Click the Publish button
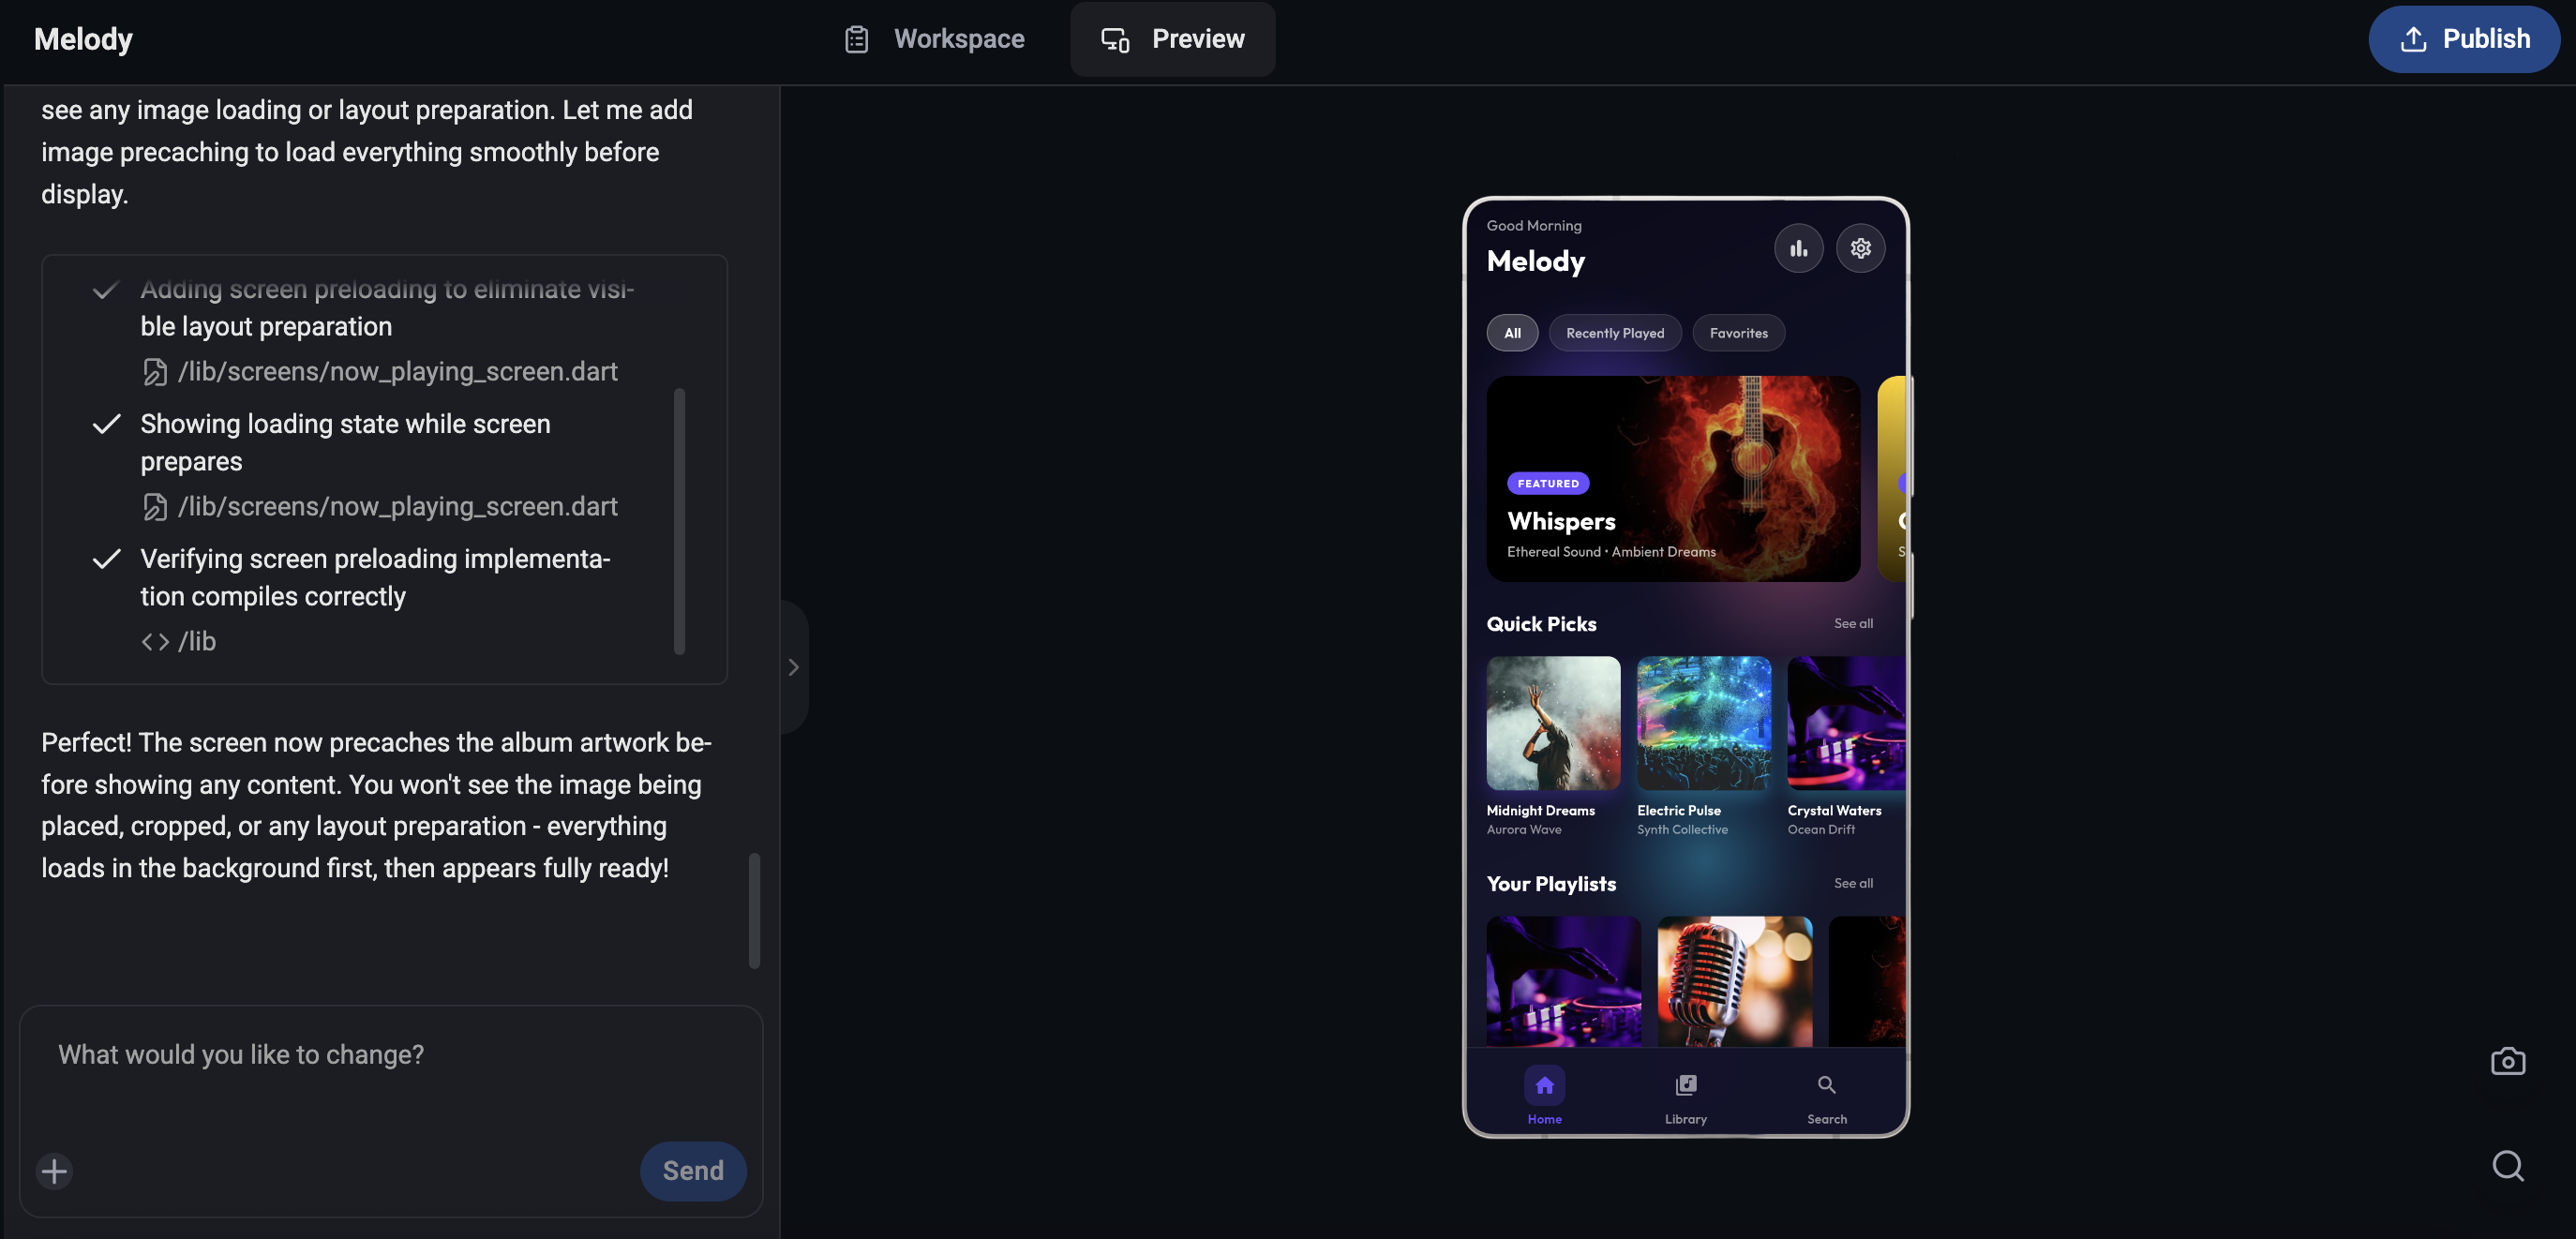 tap(2464, 39)
